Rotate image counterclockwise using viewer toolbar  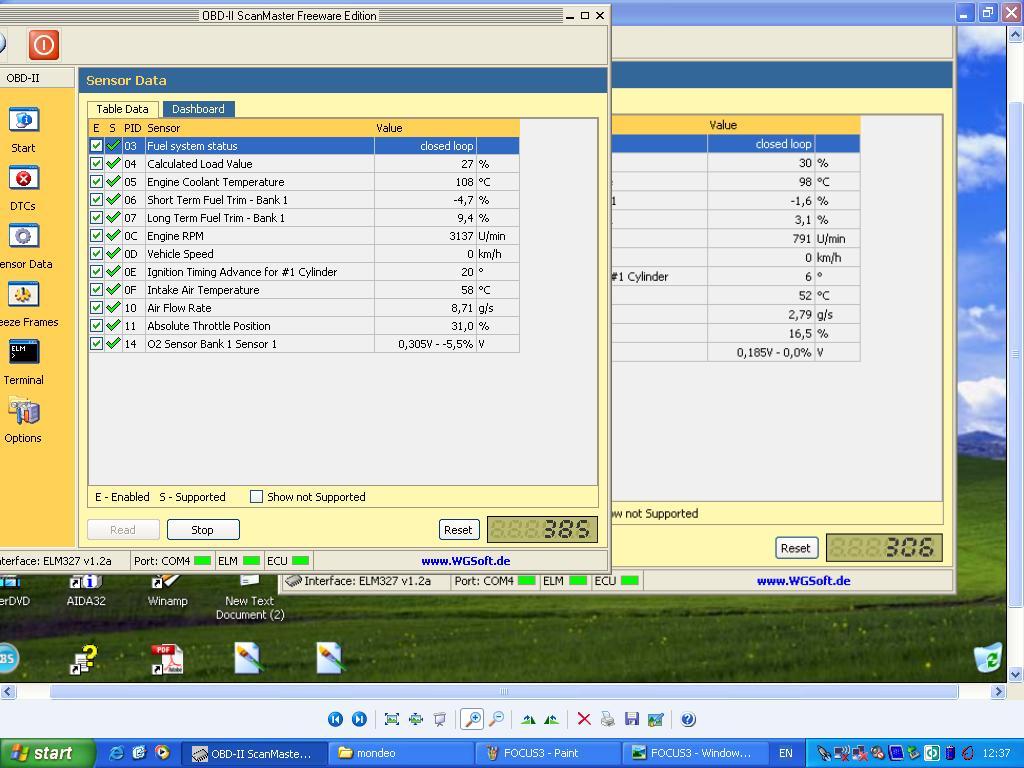552,719
